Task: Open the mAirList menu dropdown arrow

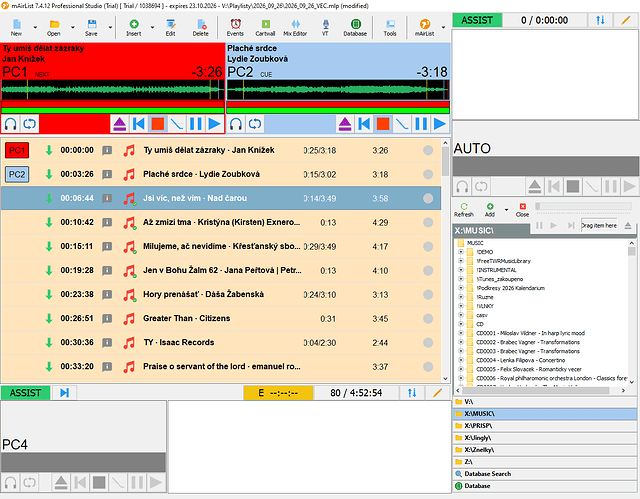Action: [443, 27]
